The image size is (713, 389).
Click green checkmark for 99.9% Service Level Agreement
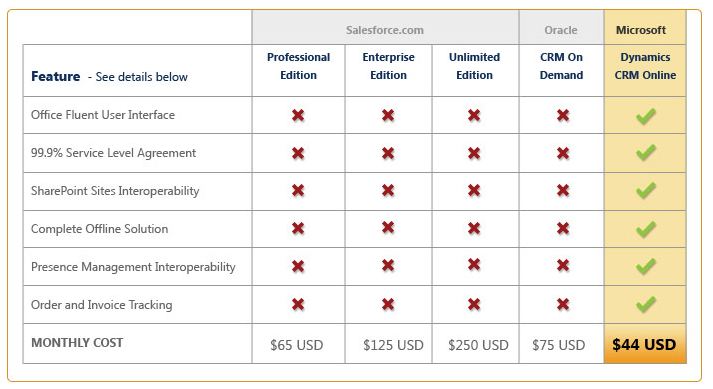pyautogui.click(x=646, y=152)
